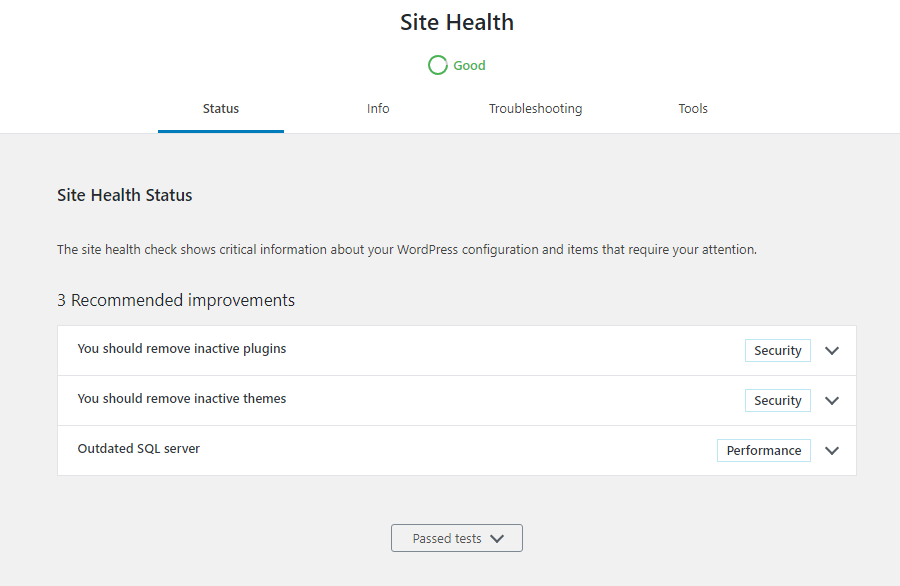
Task: Click chevron icon beside inactive themes Security badge
Action: pyautogui.click(x=832, y=401)
